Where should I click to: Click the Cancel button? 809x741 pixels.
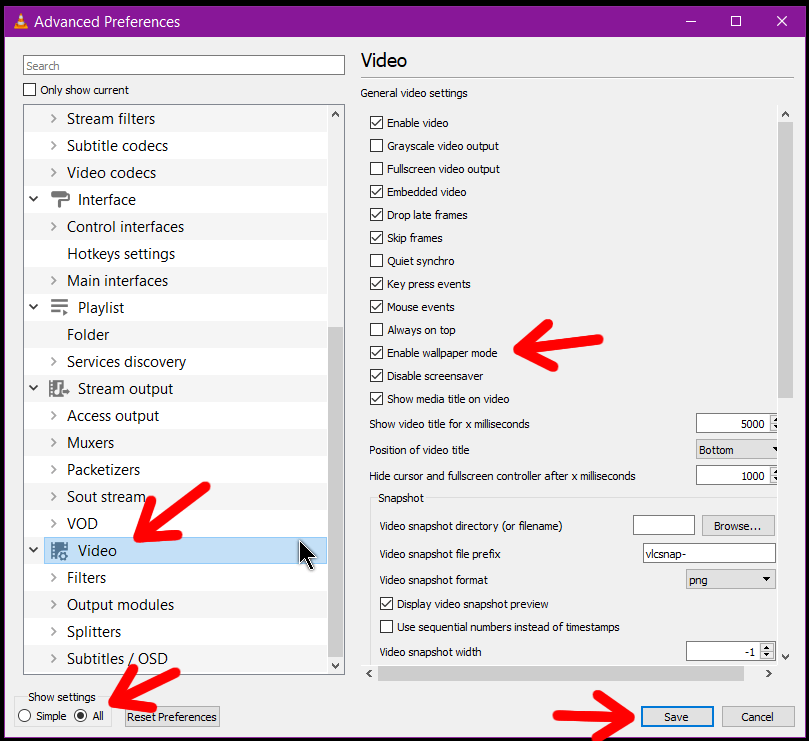coord(757,716)
